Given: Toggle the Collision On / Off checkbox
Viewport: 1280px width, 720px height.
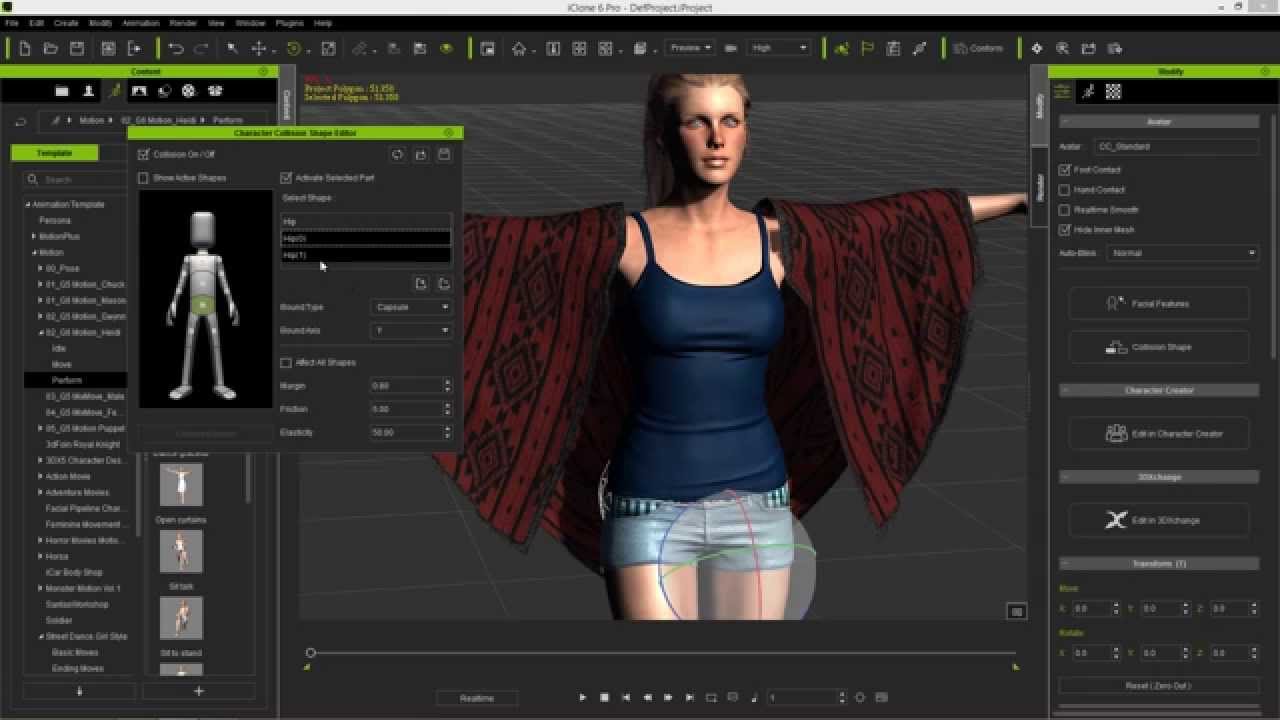Looking at the screenshot, I should [143, 155].
